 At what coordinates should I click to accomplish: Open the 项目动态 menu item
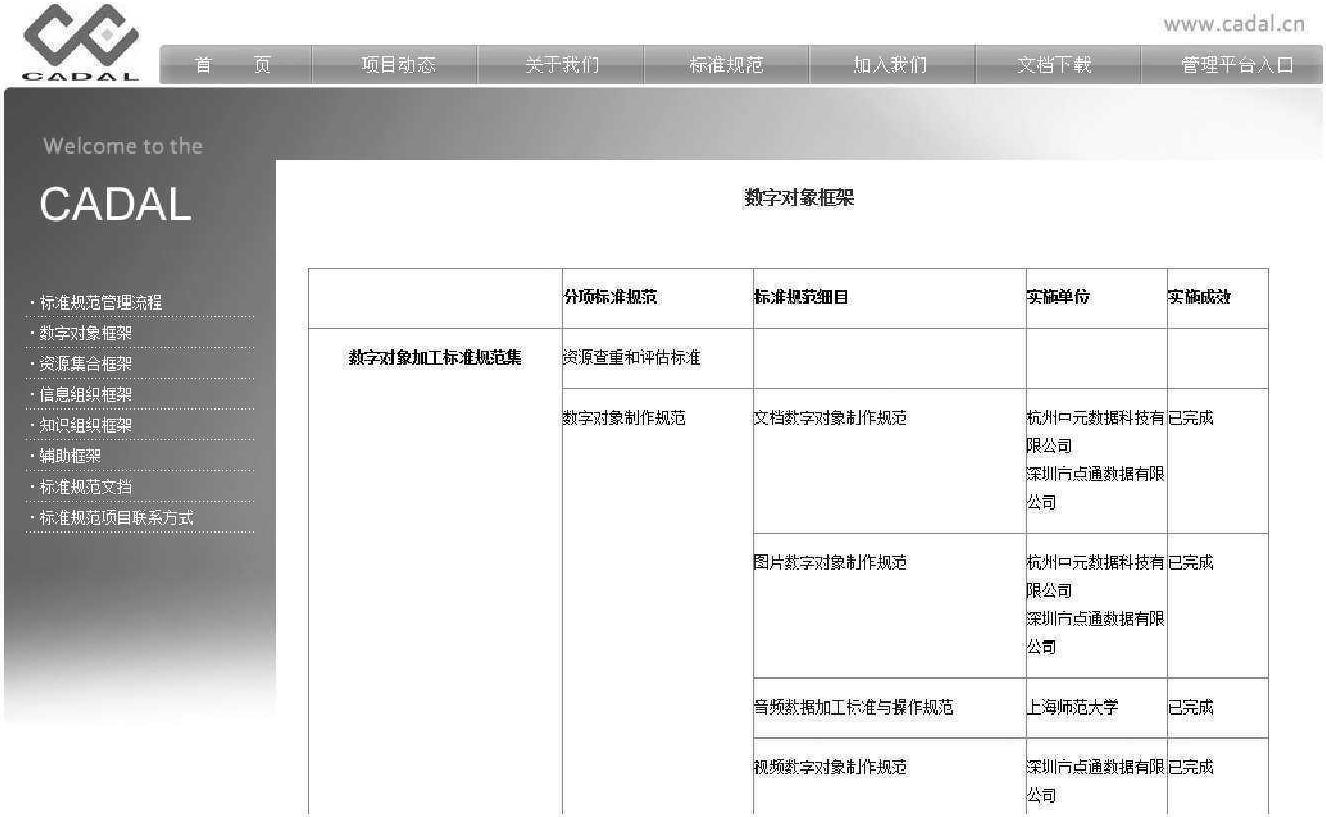(398, 66)
